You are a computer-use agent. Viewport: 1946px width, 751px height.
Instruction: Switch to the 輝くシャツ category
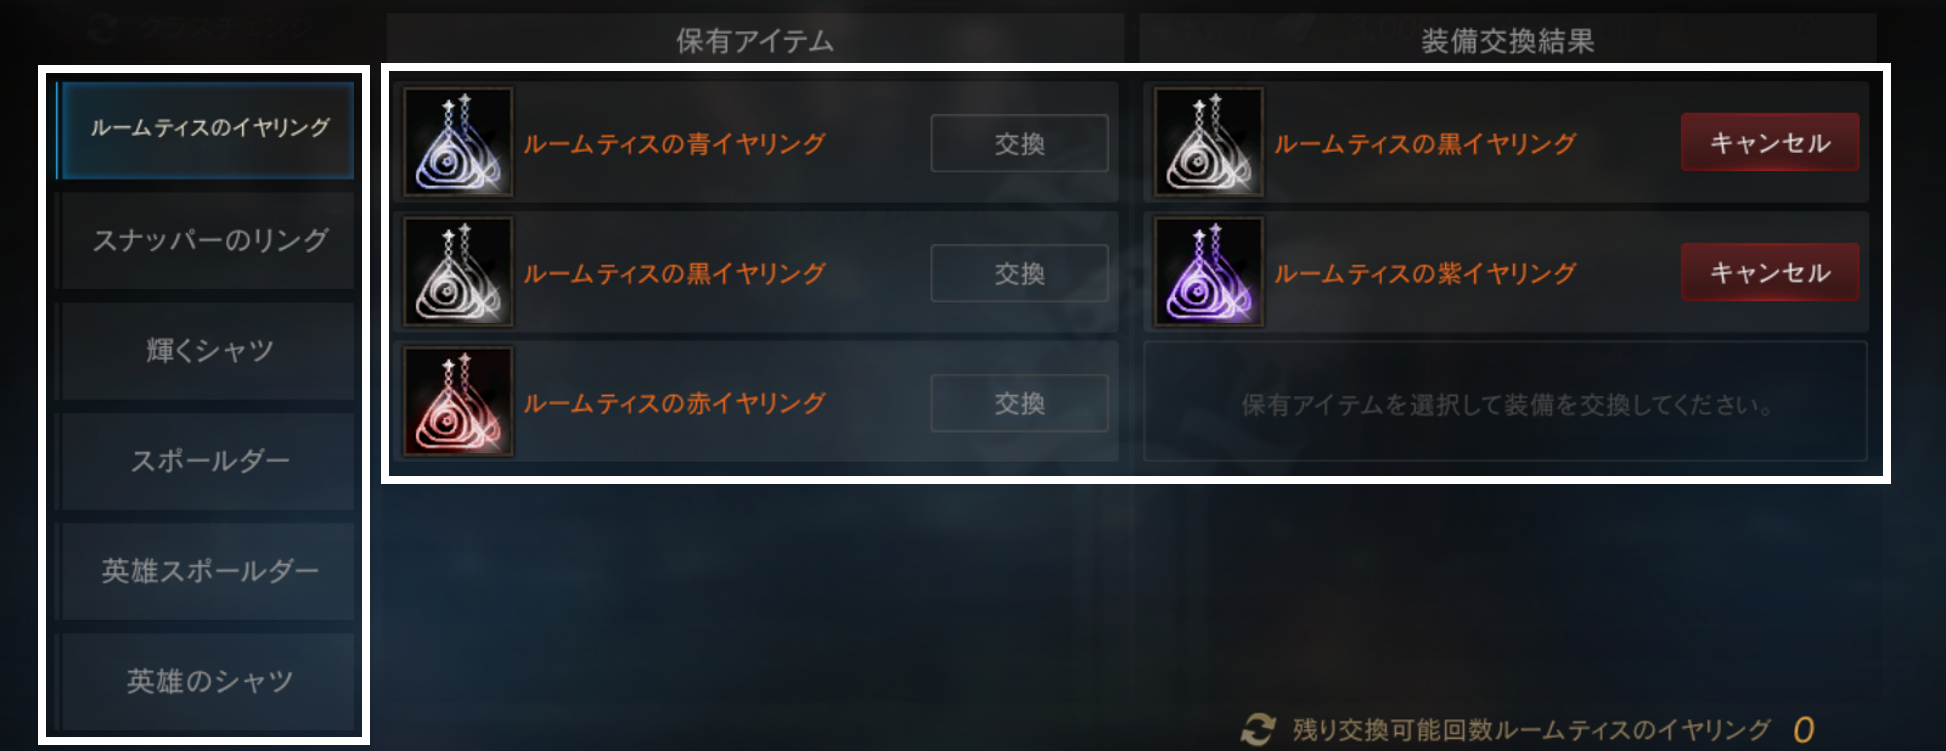point(207,351)
